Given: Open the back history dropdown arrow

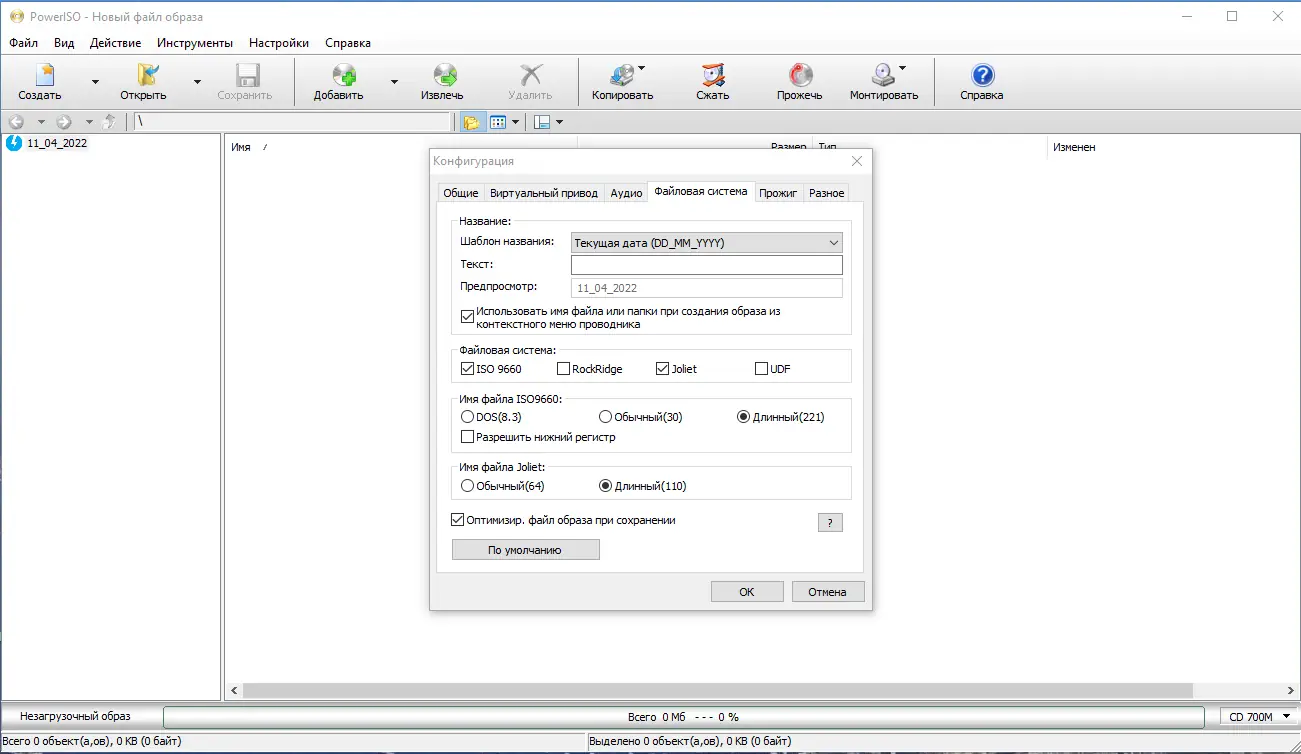Looking at the screenshot, I should [41, 122].
